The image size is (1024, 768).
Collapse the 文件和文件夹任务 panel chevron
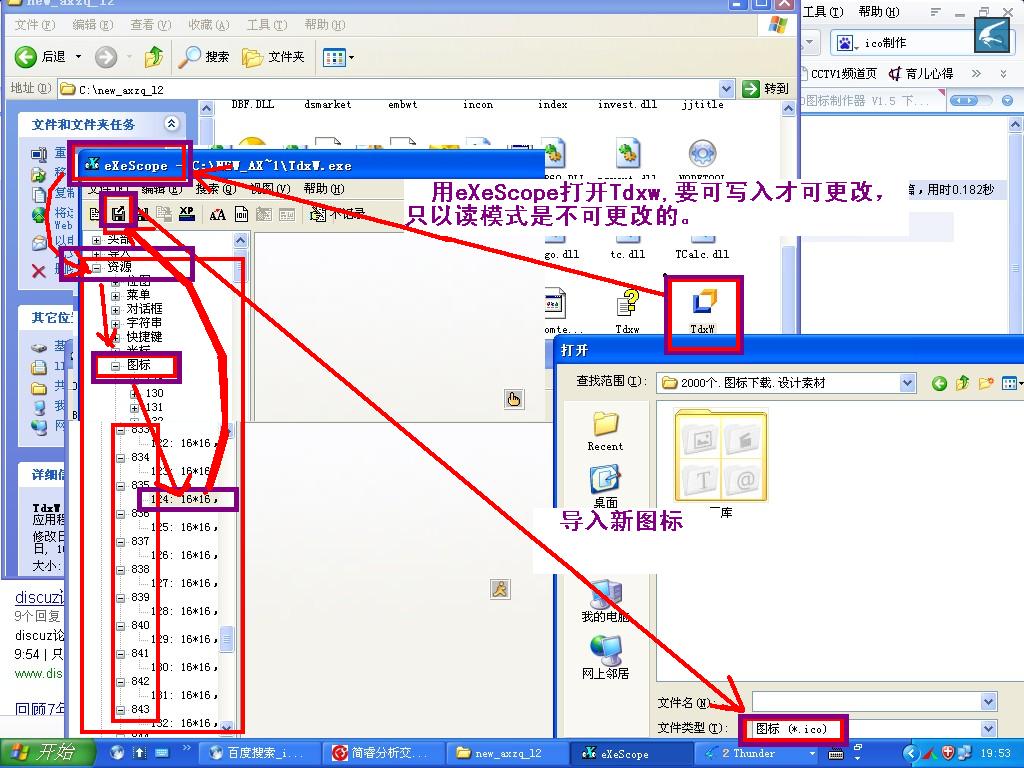[x=171, y=123]
